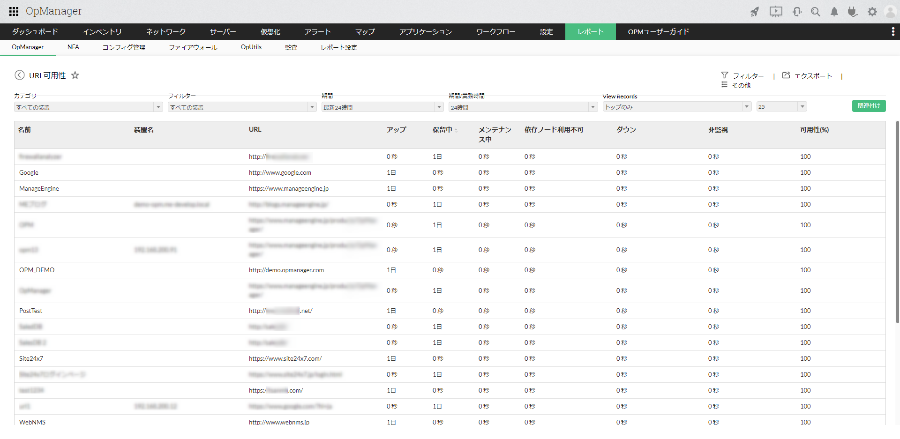Open the user profile avatar
This screenshot has height=439, width=900.
[x=891, y=11]
